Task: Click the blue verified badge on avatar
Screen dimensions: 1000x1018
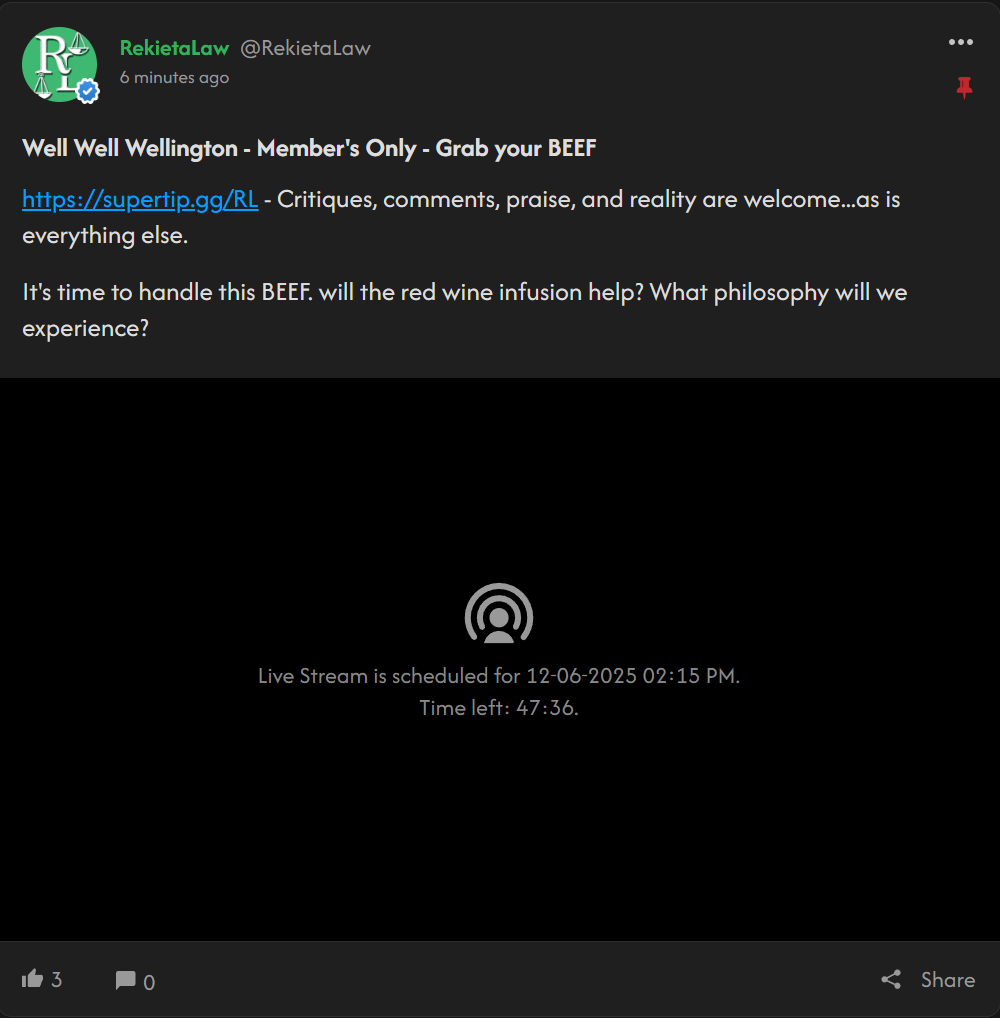Action: (88, 92)
